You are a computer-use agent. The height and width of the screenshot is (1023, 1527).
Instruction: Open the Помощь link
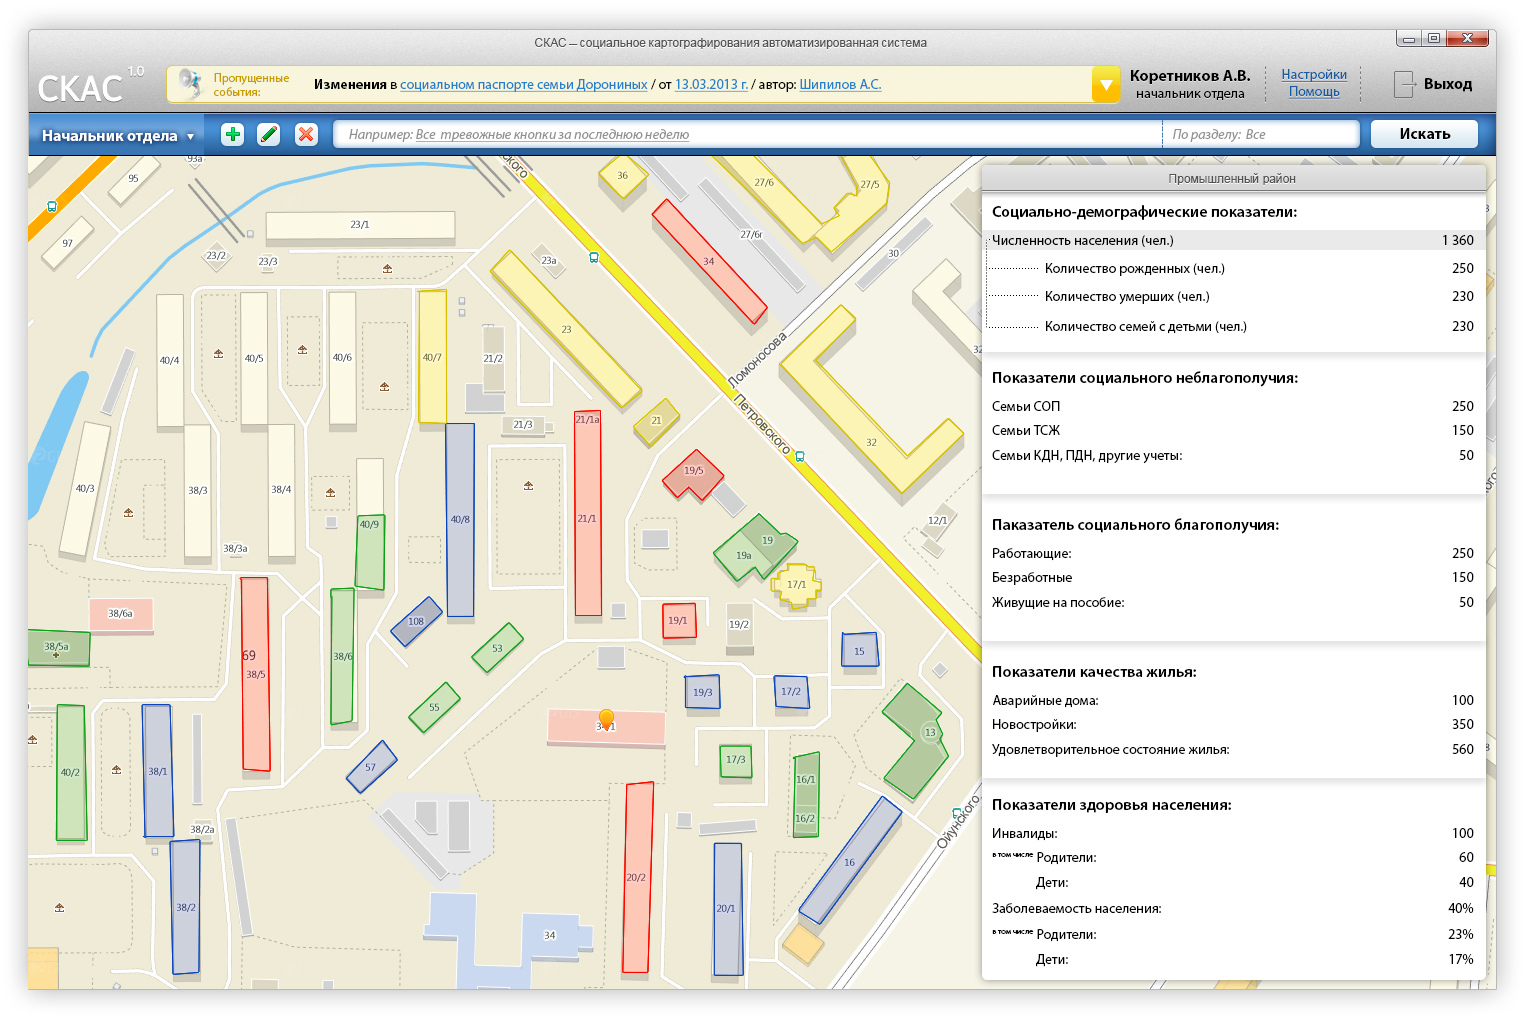1314,91
